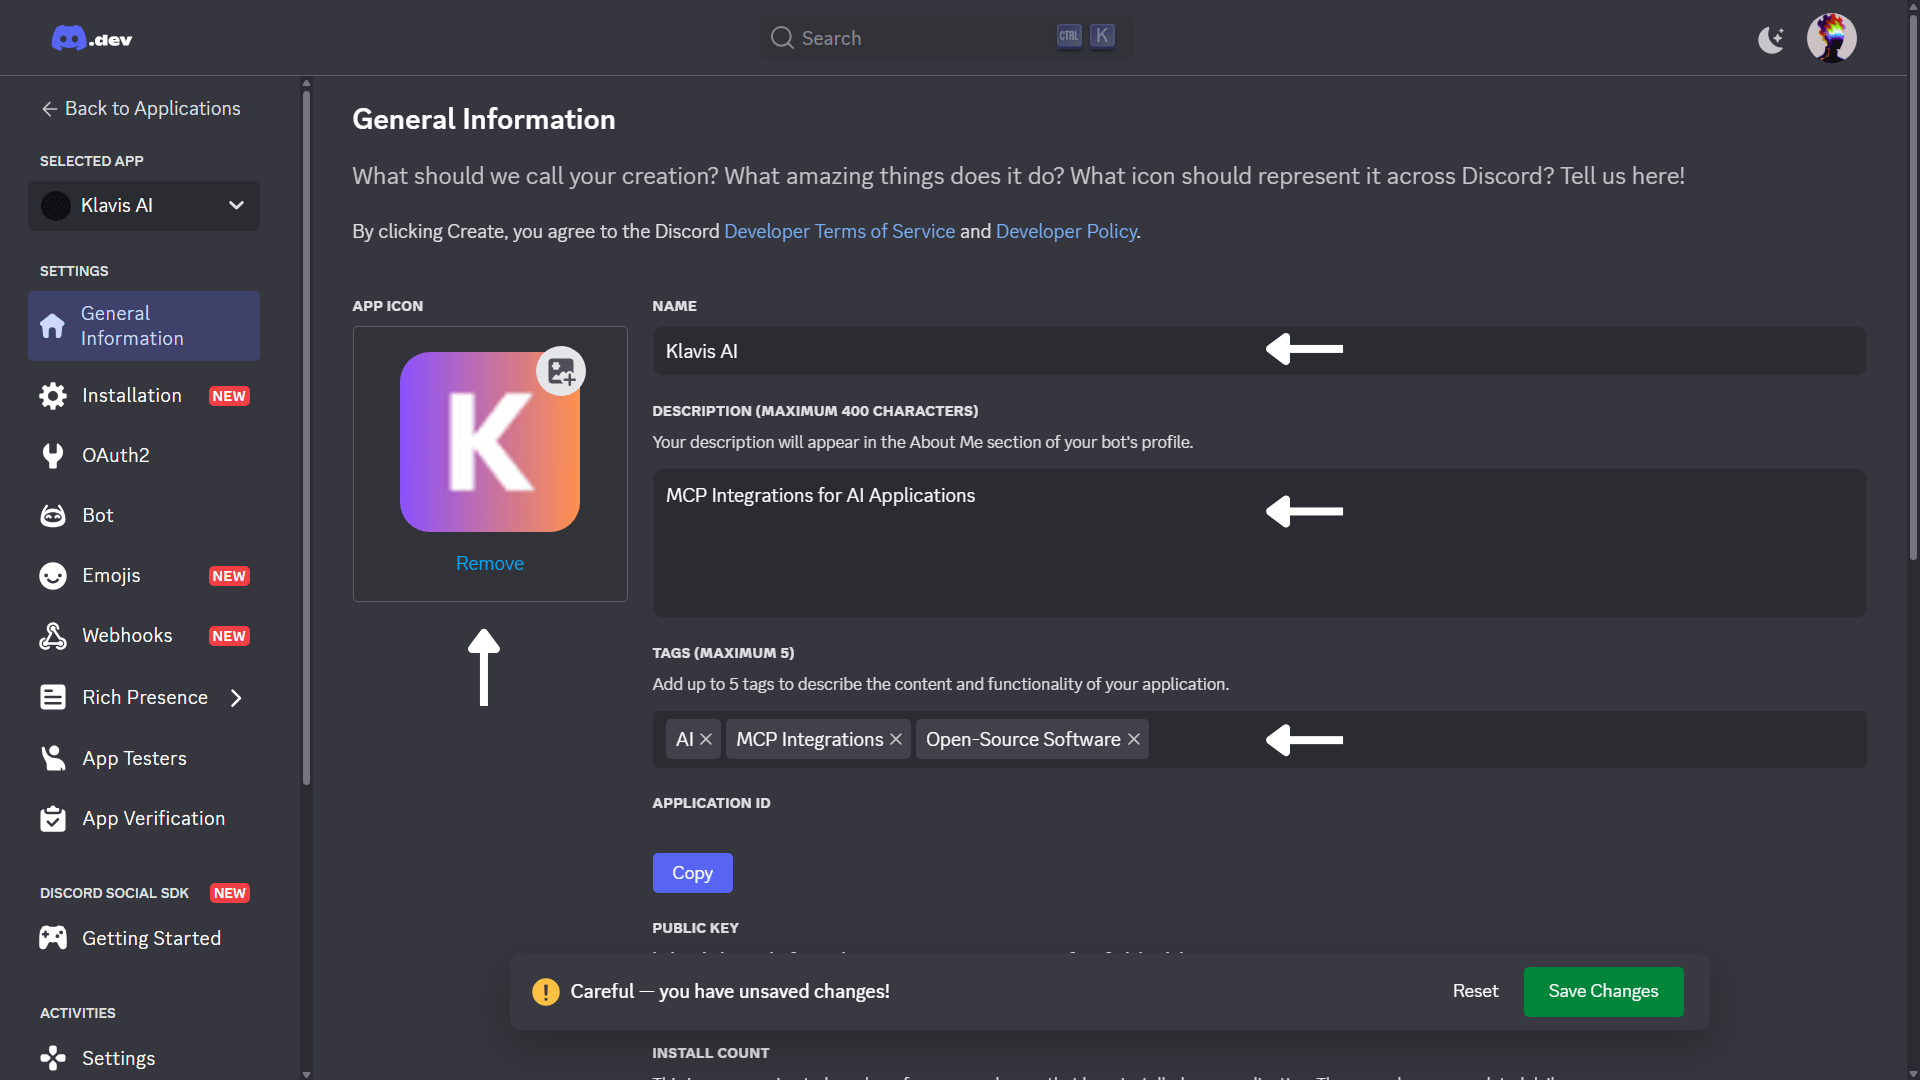Viewport: 1920px width, 1080px height.
Task: Remove the MCP Integrations tag
Action: pyautogui.click(x=896, y=740)
